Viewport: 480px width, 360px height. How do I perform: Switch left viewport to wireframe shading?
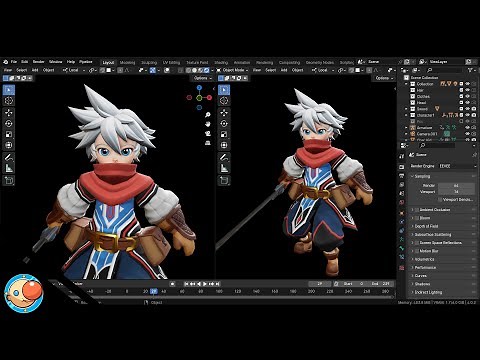click(x=189, y=70)
